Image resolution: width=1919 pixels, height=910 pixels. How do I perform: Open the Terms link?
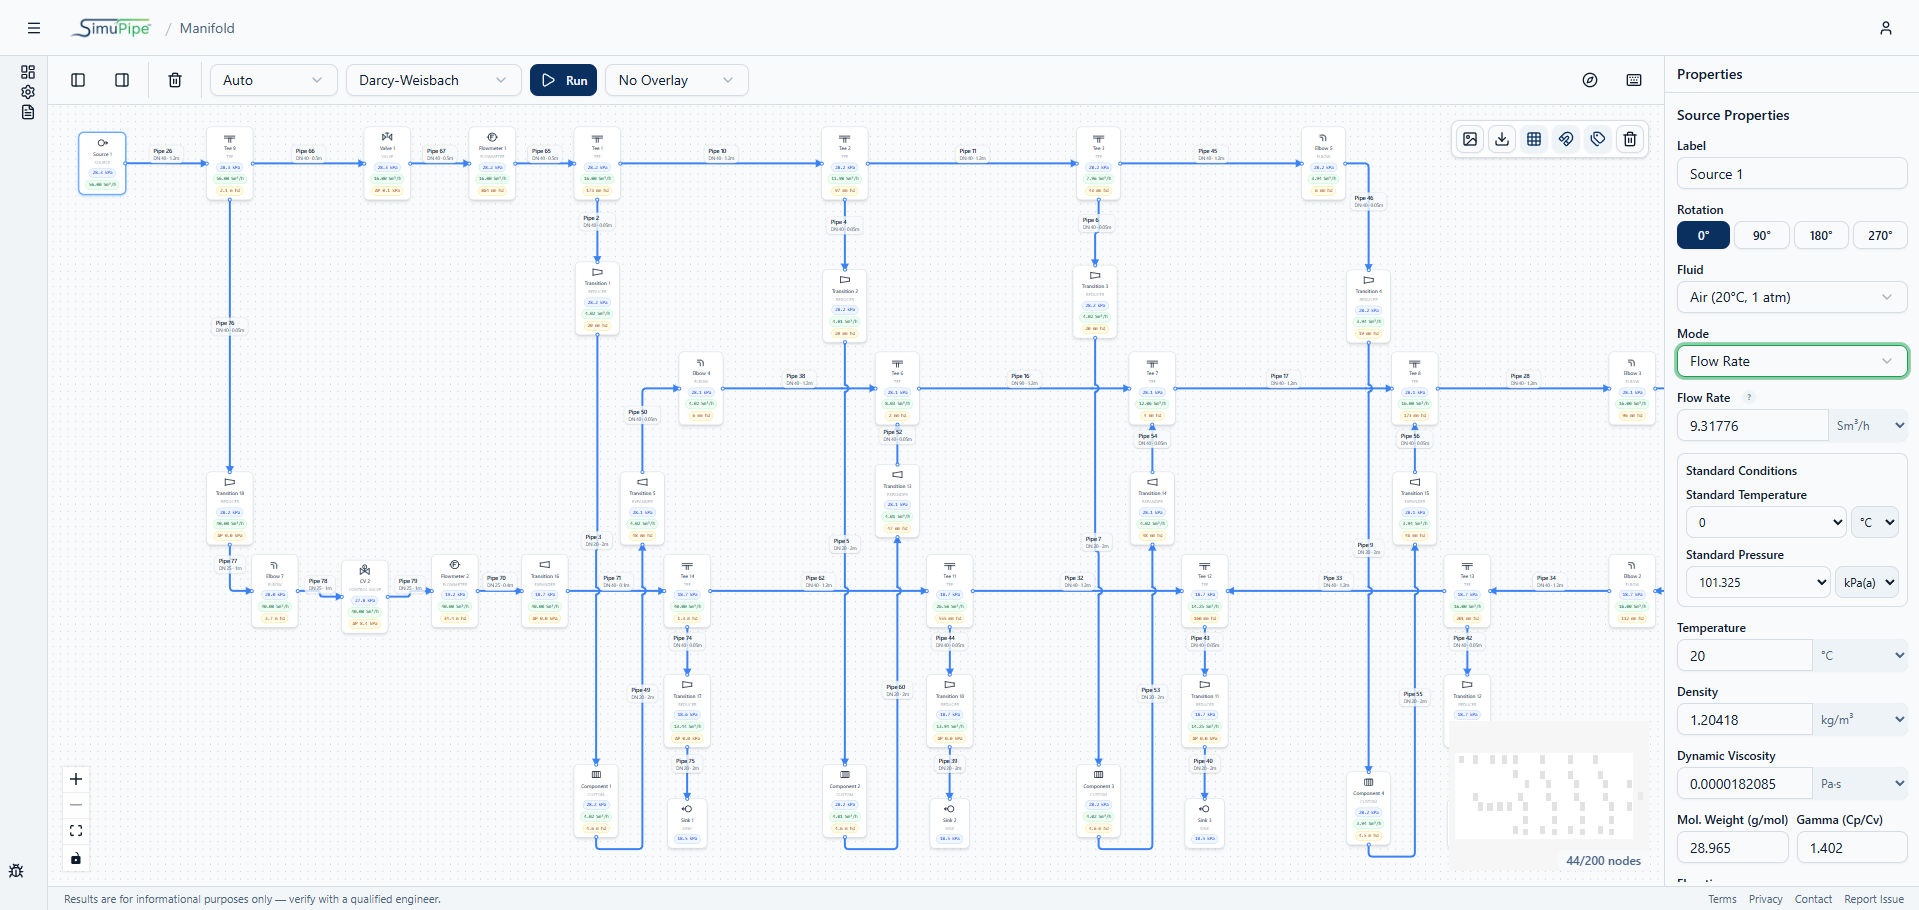tap(1722, 899)
